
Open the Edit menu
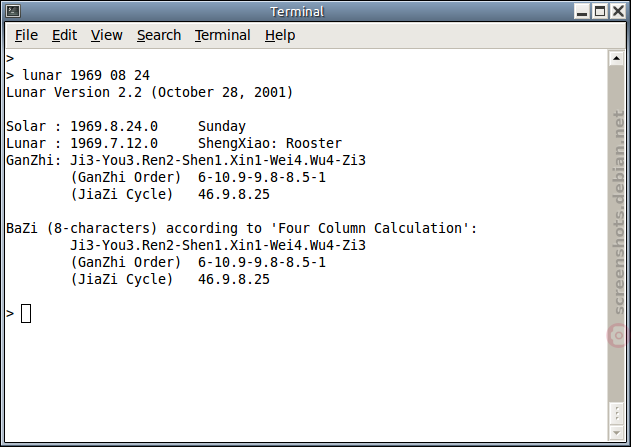pos(64,35)
